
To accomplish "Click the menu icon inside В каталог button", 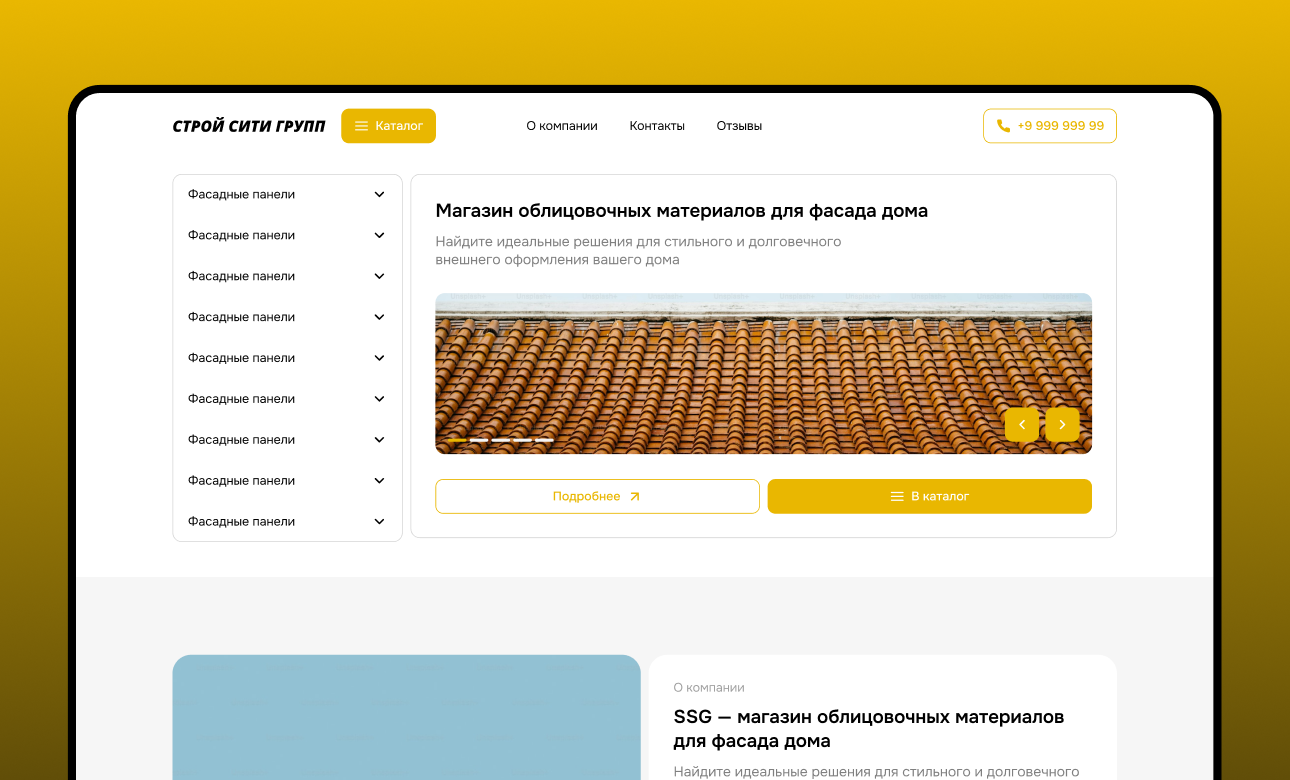I will (898, 495).
